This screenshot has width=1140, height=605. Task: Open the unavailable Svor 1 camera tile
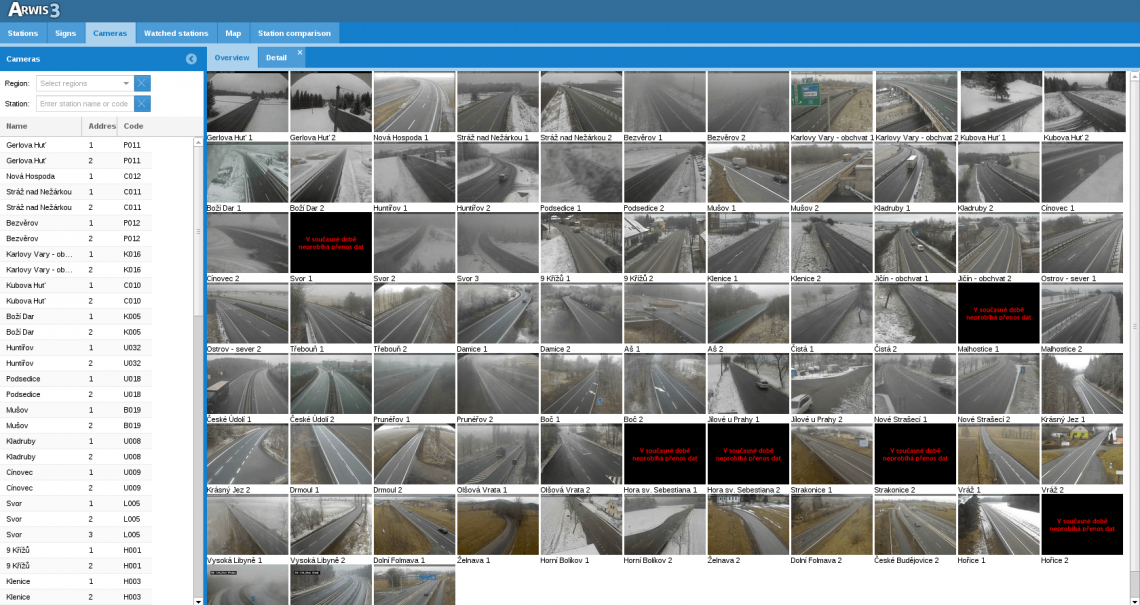[x=331, y=243]
